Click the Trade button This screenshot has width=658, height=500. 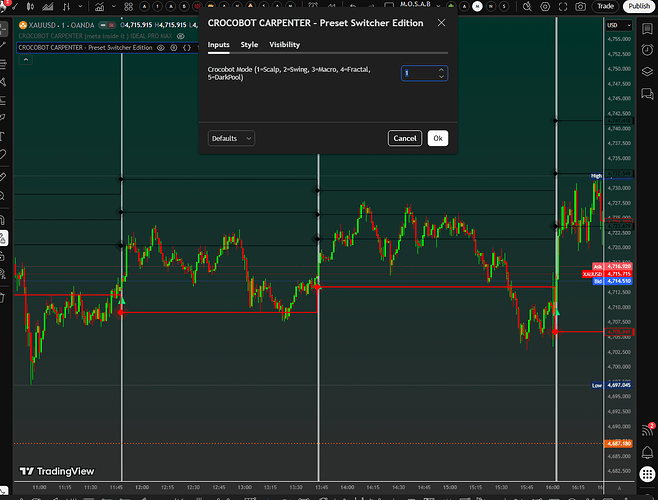pos(605,6)
